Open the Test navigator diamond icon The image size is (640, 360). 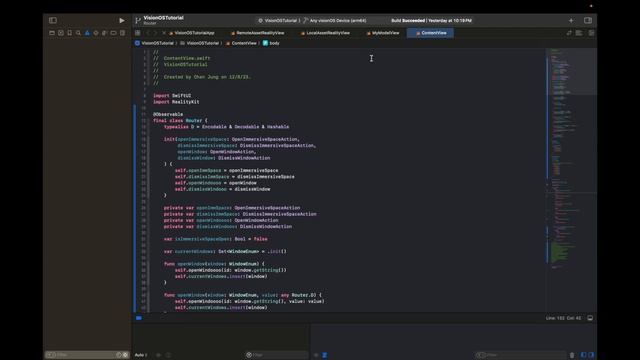pyautogui.click(x=96, y=33)
